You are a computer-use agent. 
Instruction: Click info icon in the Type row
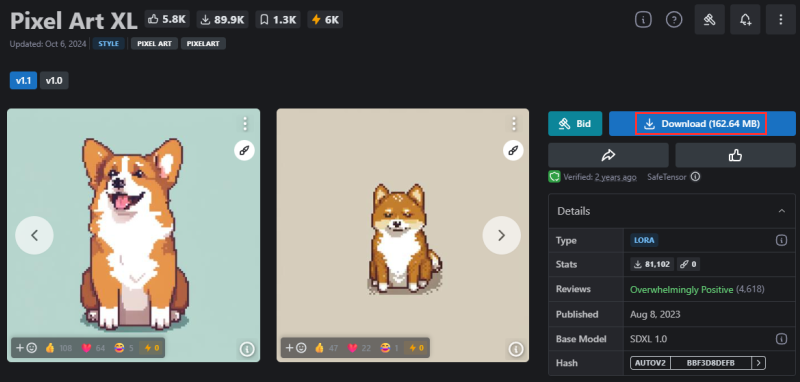pos(781,240)
